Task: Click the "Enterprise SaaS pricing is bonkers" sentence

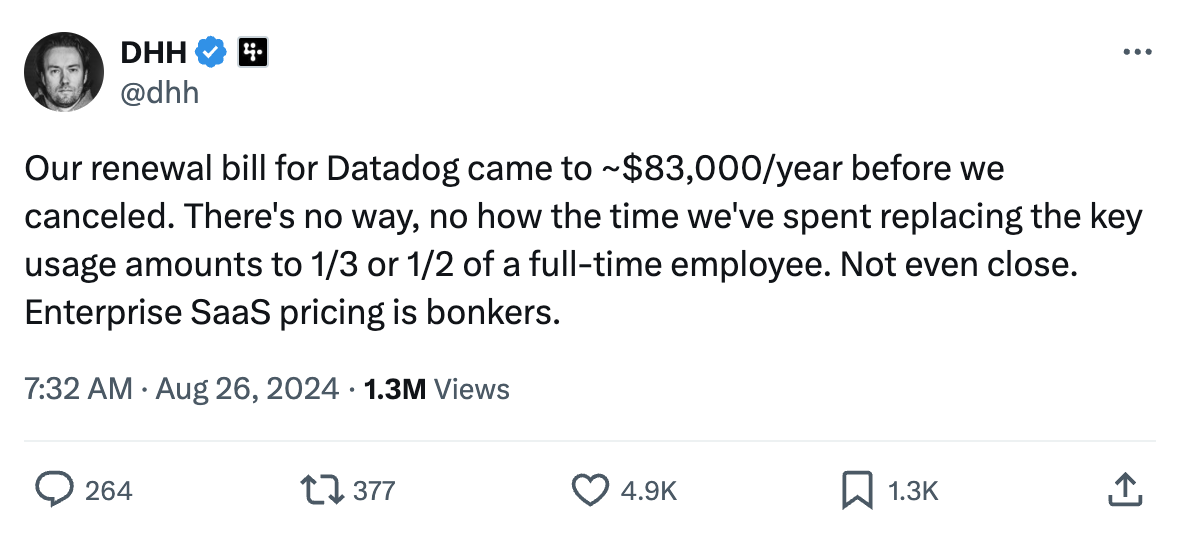Action: tap(291, 313)
